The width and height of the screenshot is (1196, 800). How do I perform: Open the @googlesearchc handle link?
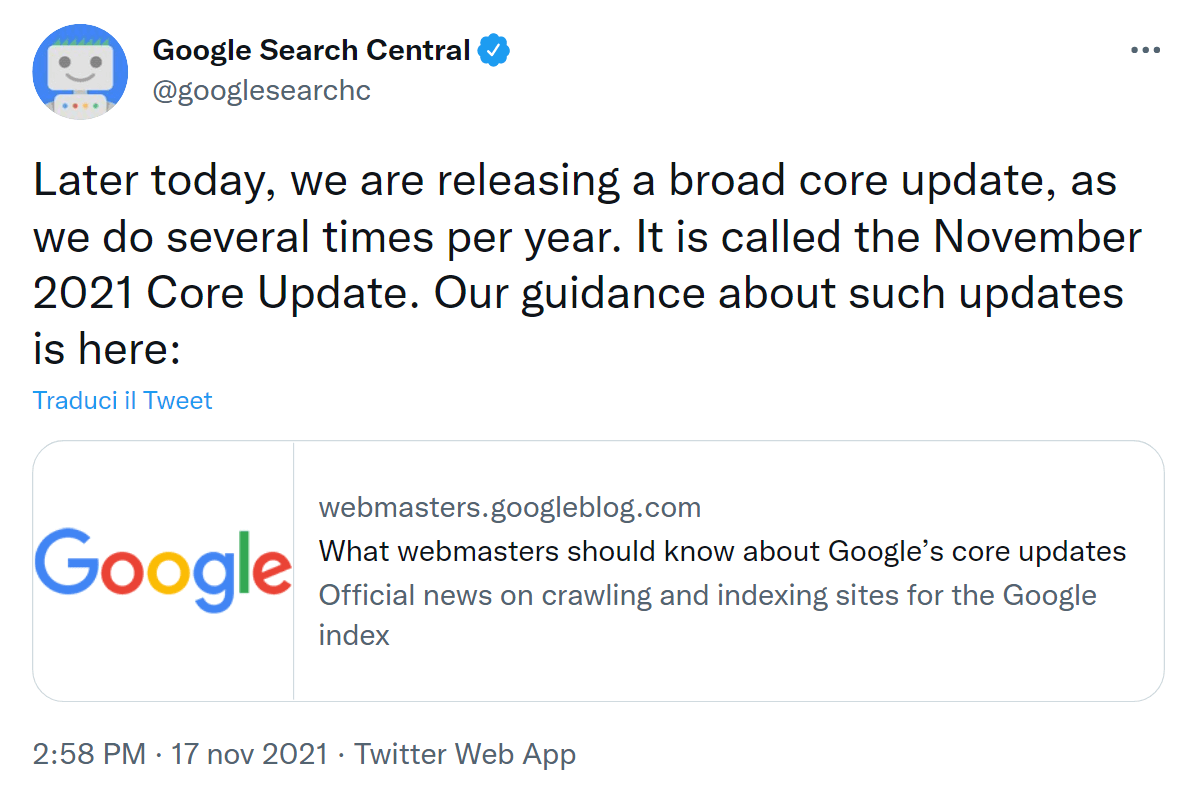(261, 90)
